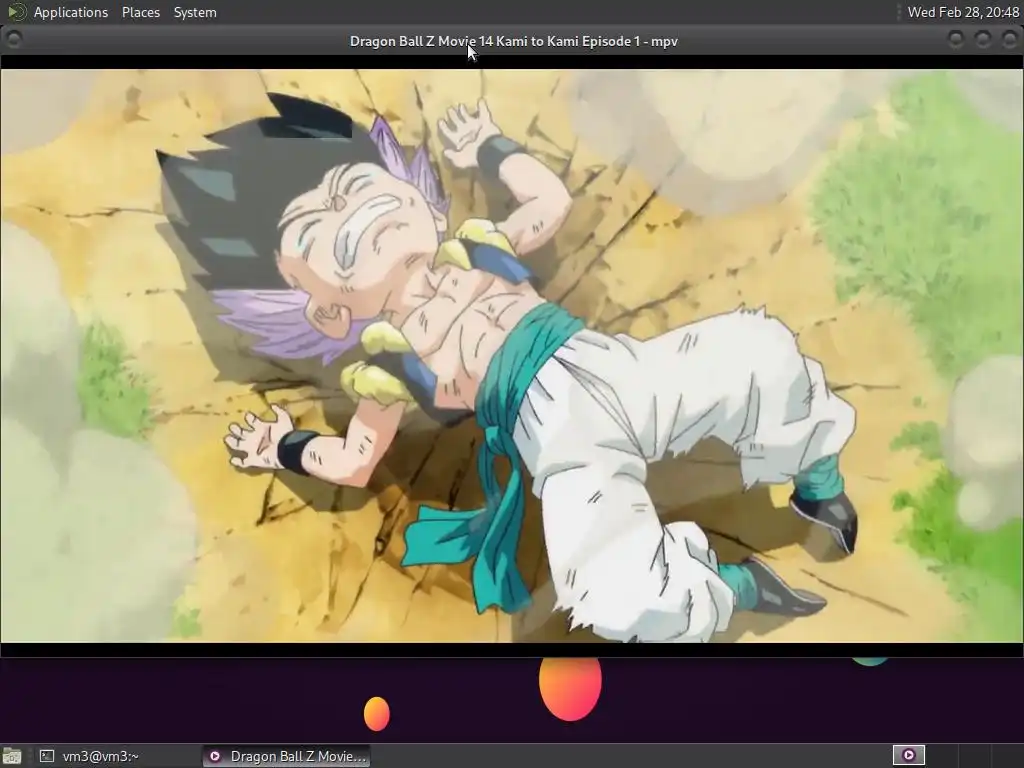Click the mpv title bar text
Image resolution: width=1024 pixels, height=768 pixels.
tap(513, 41)
